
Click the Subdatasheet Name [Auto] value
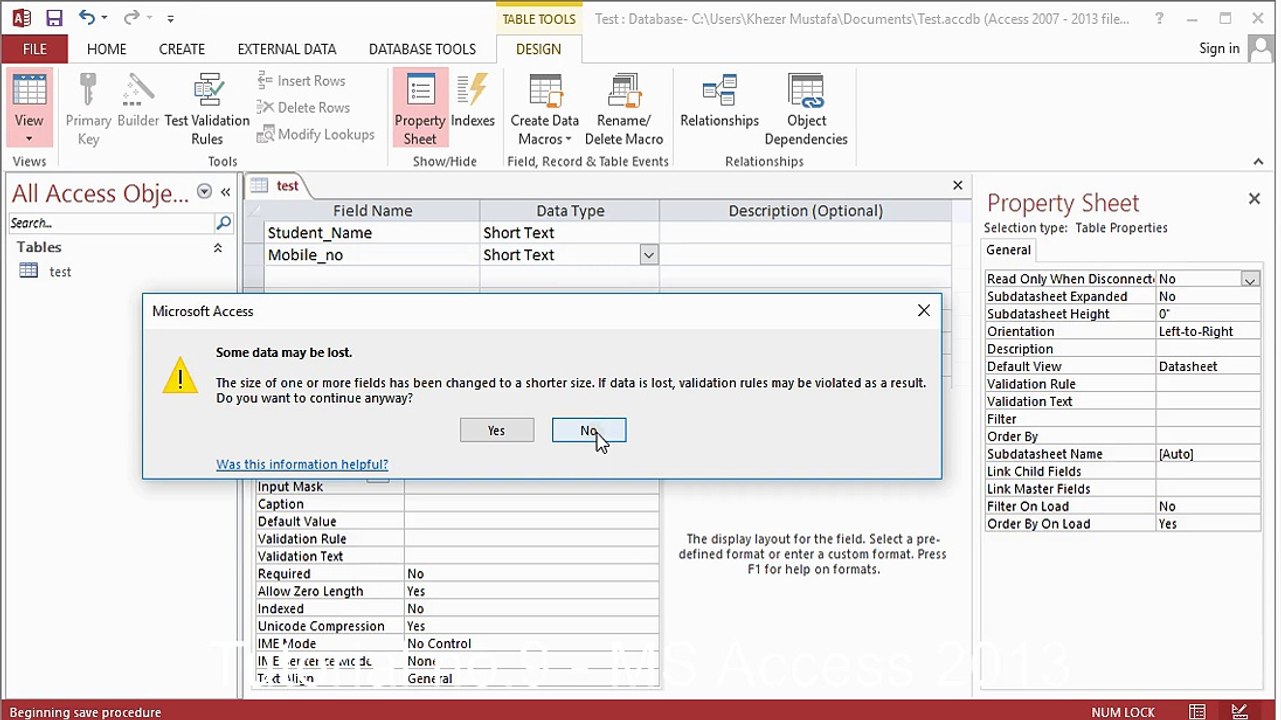pyautogui.click(x=1208, y=454)
